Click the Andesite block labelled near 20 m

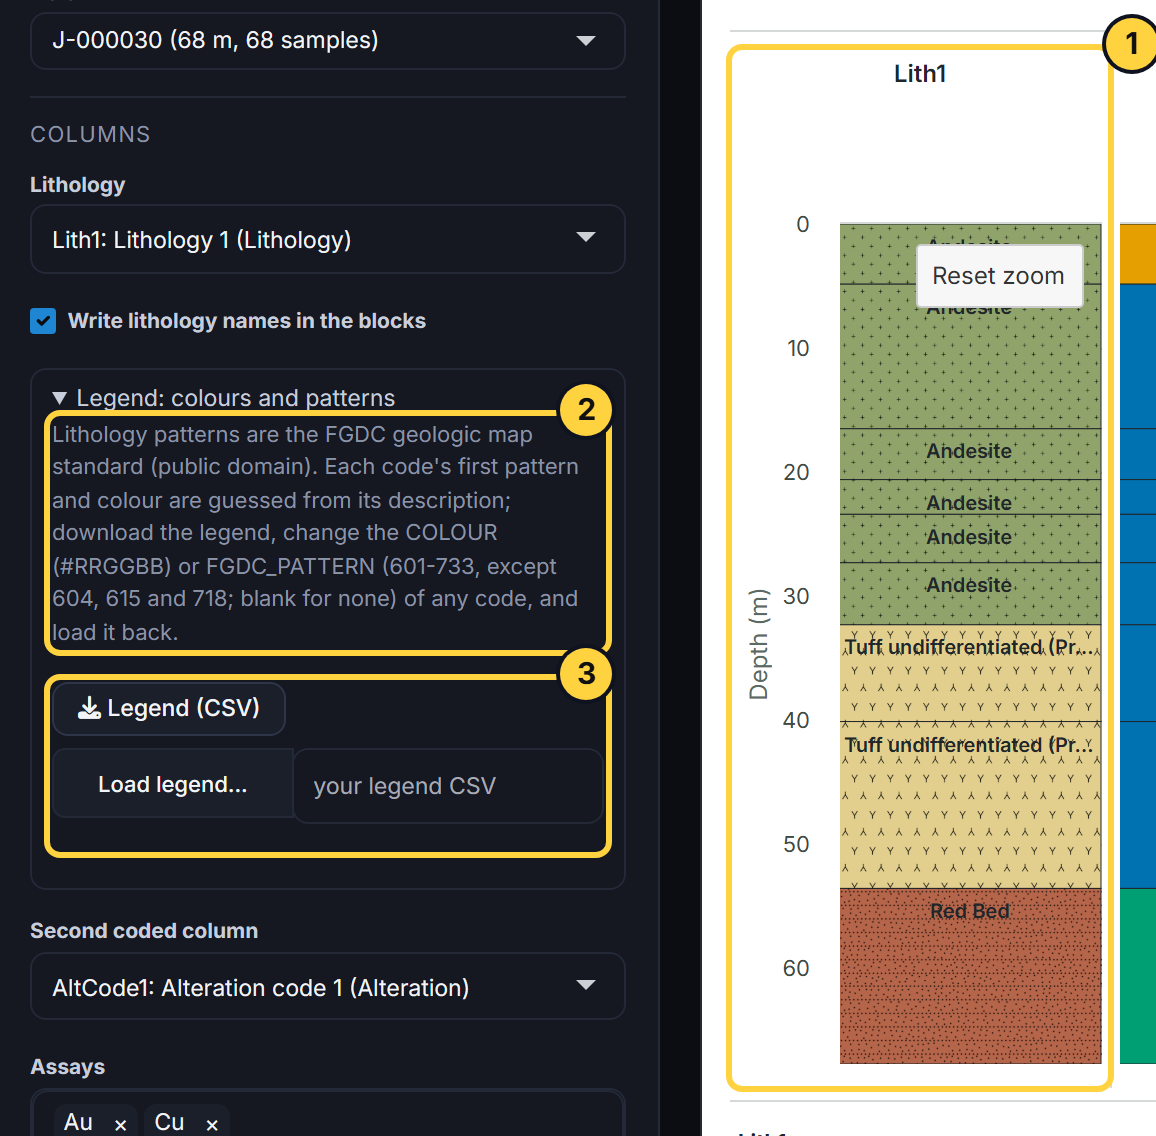tap(970, 454)
